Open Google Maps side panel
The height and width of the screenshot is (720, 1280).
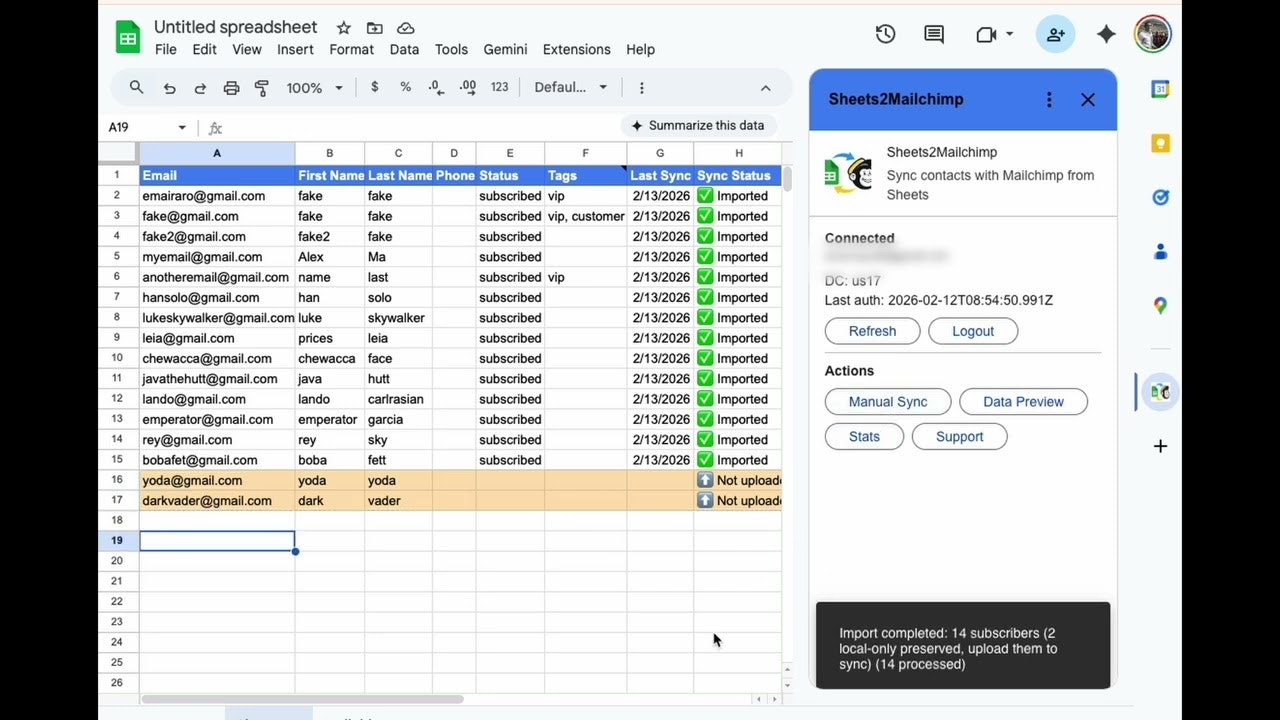1160,306
